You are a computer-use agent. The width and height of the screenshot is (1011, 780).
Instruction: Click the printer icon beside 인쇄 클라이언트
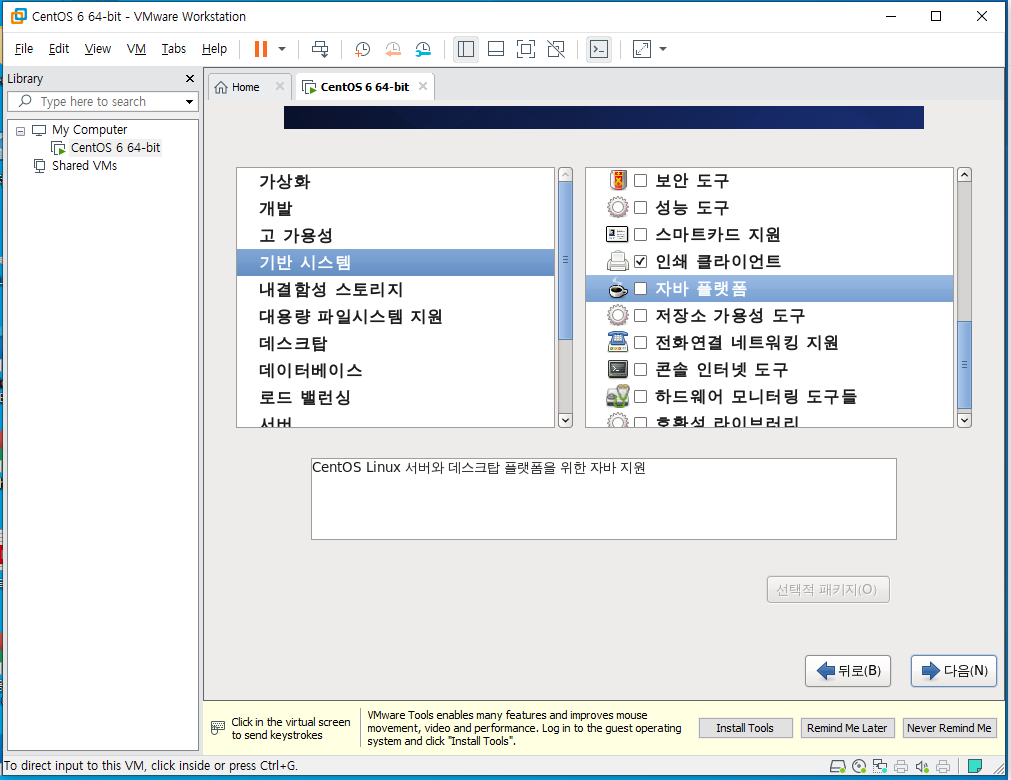[x=618, y=261]
